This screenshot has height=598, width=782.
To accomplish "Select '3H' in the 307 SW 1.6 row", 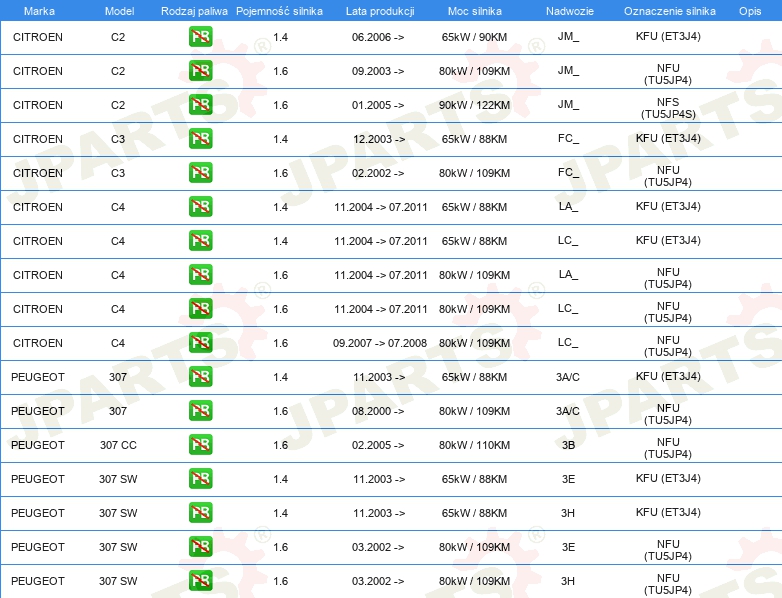I will (568, 581).
